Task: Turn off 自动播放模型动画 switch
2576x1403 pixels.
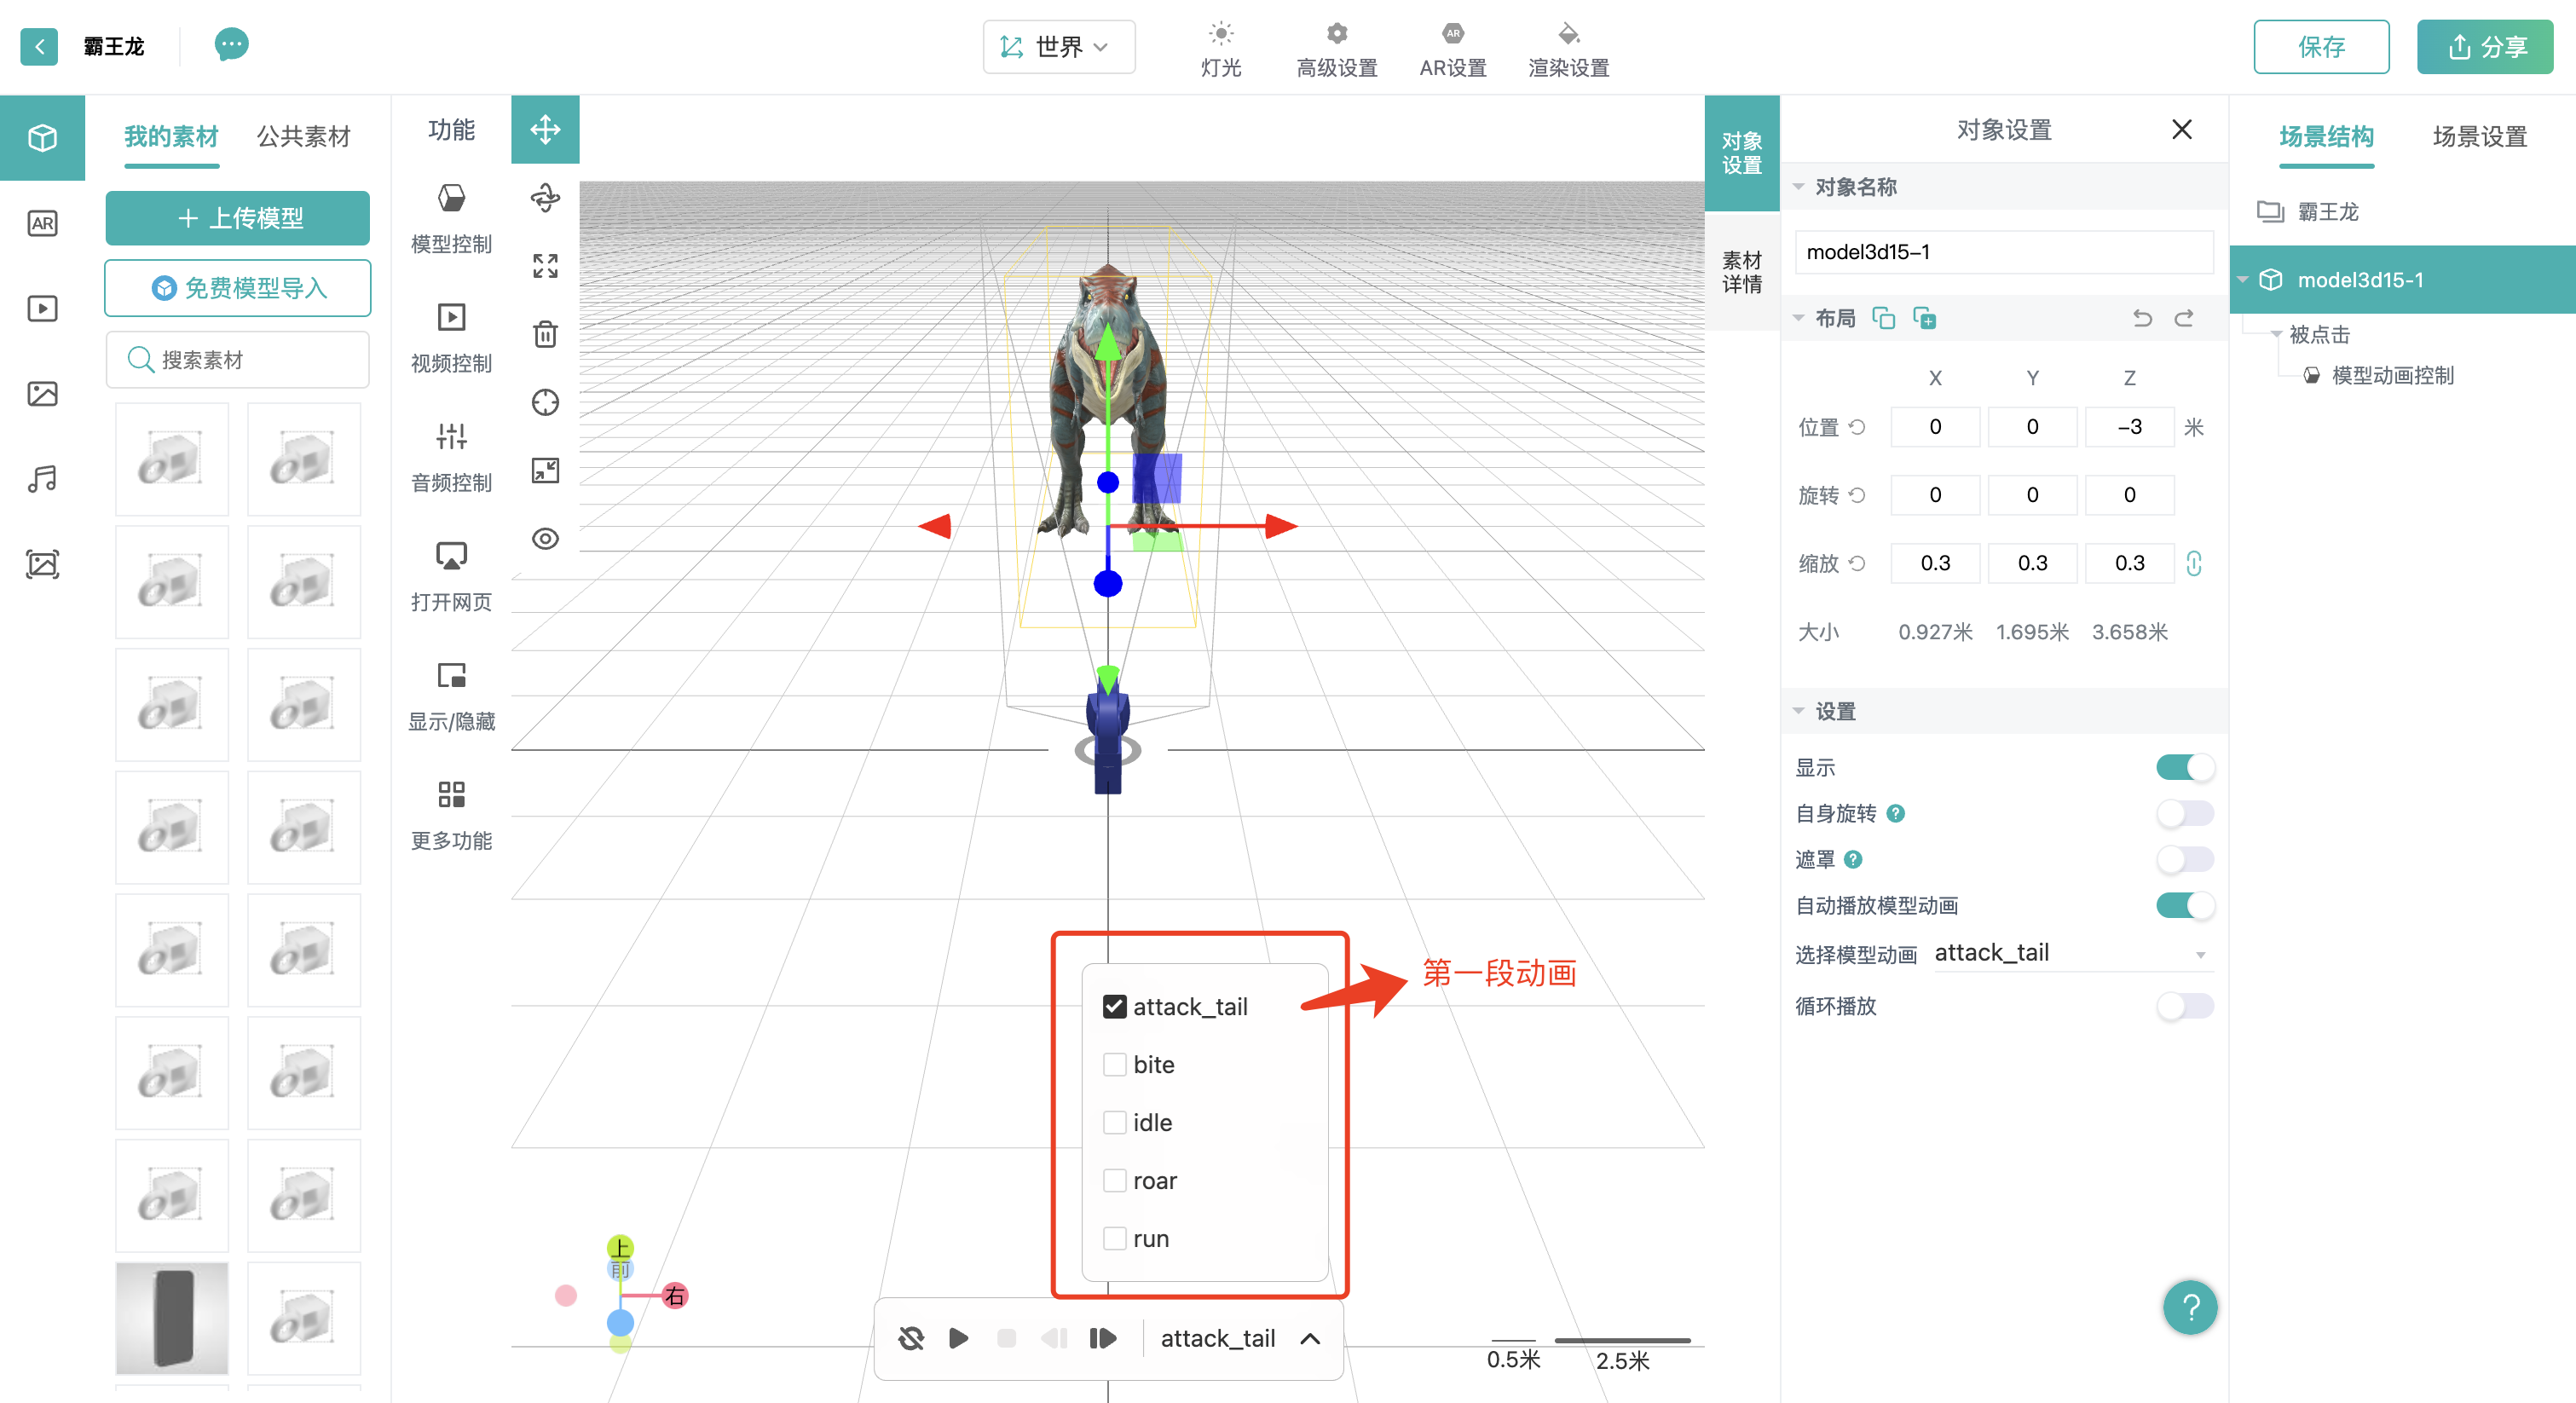Action: pyautogui.click(x=2184, y=906)
